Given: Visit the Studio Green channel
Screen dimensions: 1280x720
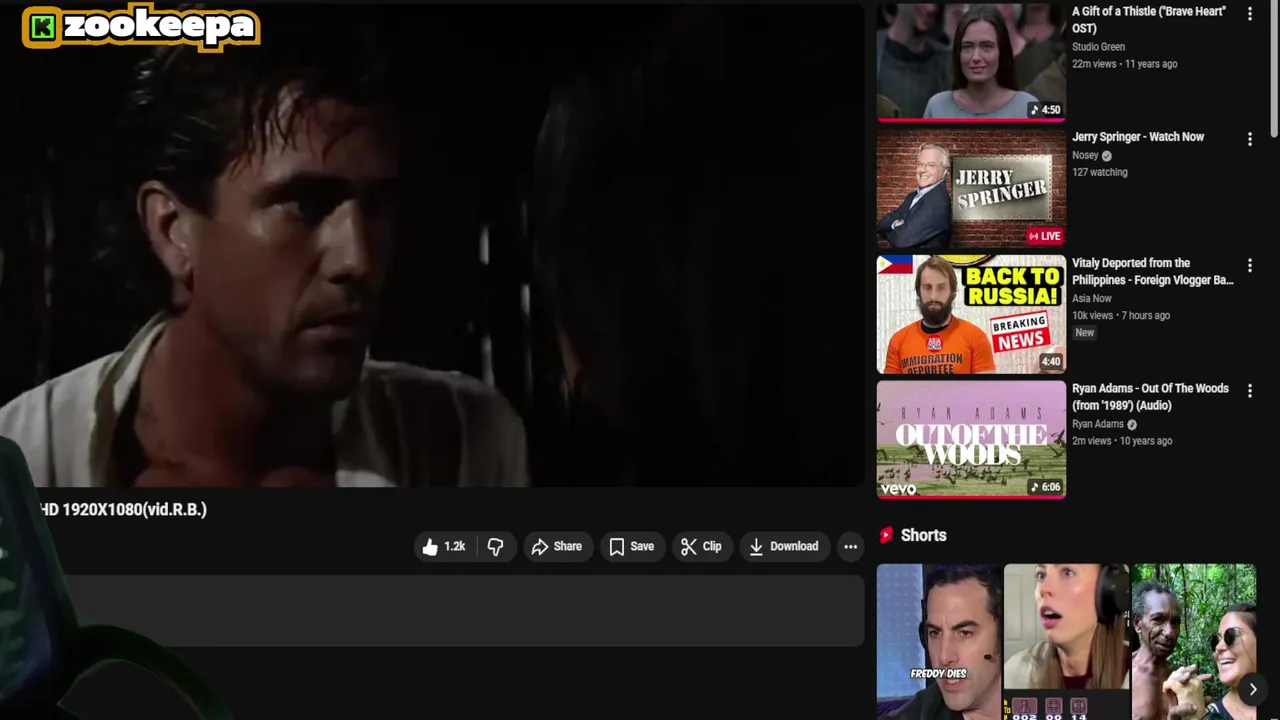Looking at the screenshot, I should pyautogui.click(x=1098, y=47).
